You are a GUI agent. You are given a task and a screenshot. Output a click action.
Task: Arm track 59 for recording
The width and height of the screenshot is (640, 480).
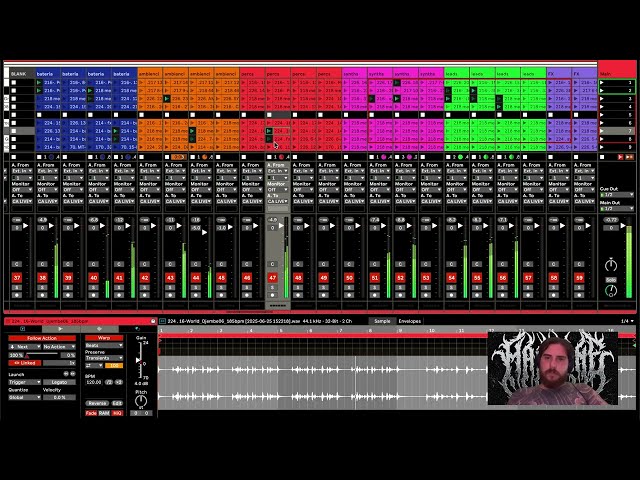(x=579, y=295)
